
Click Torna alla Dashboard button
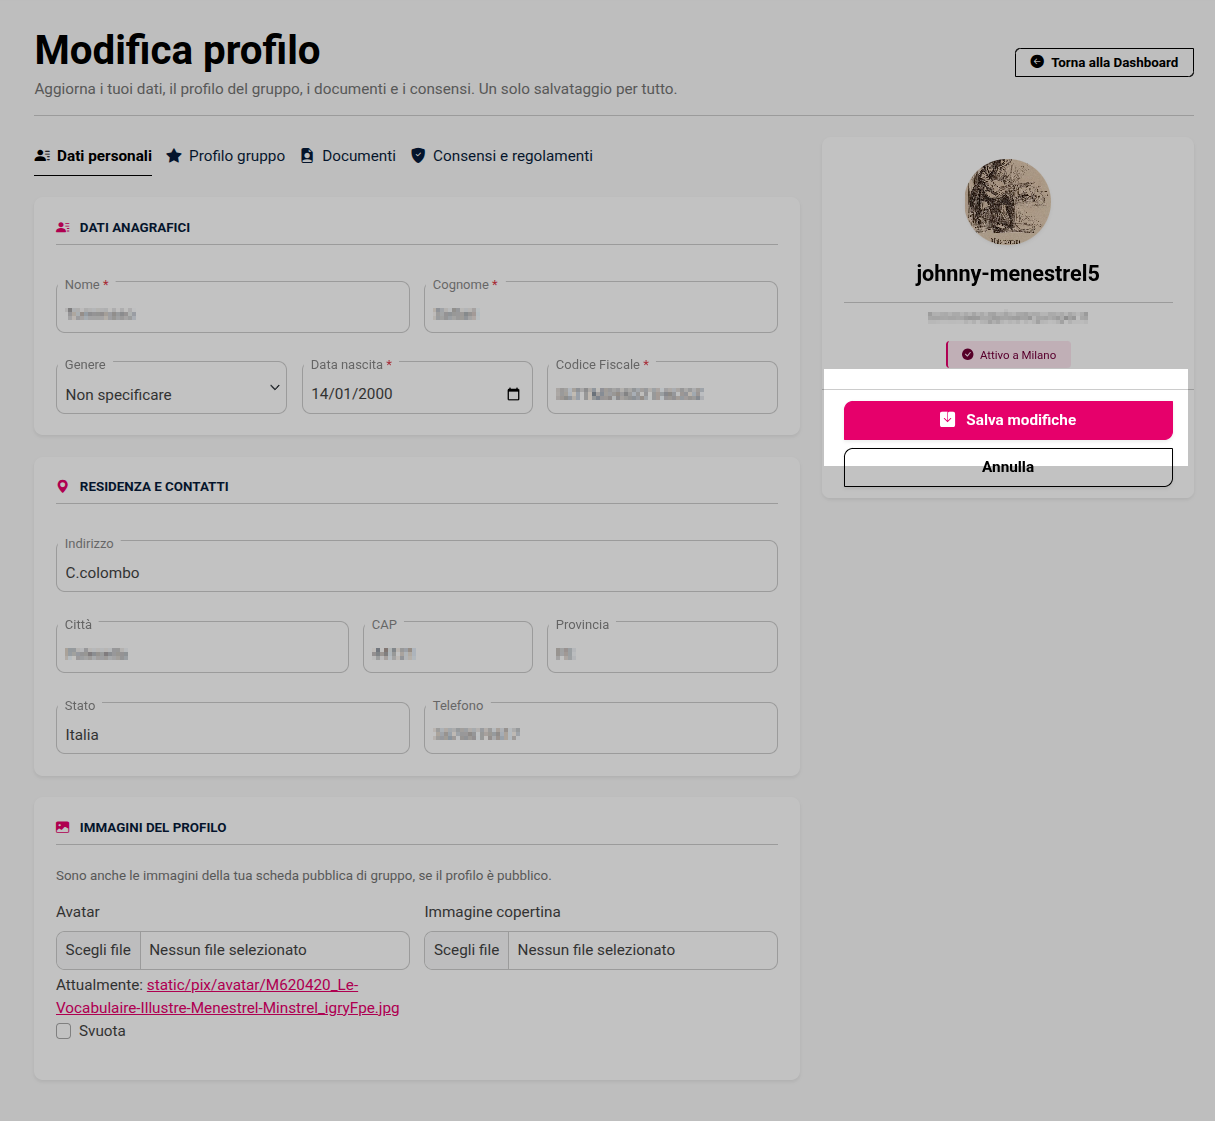(x=1104, y=62)
